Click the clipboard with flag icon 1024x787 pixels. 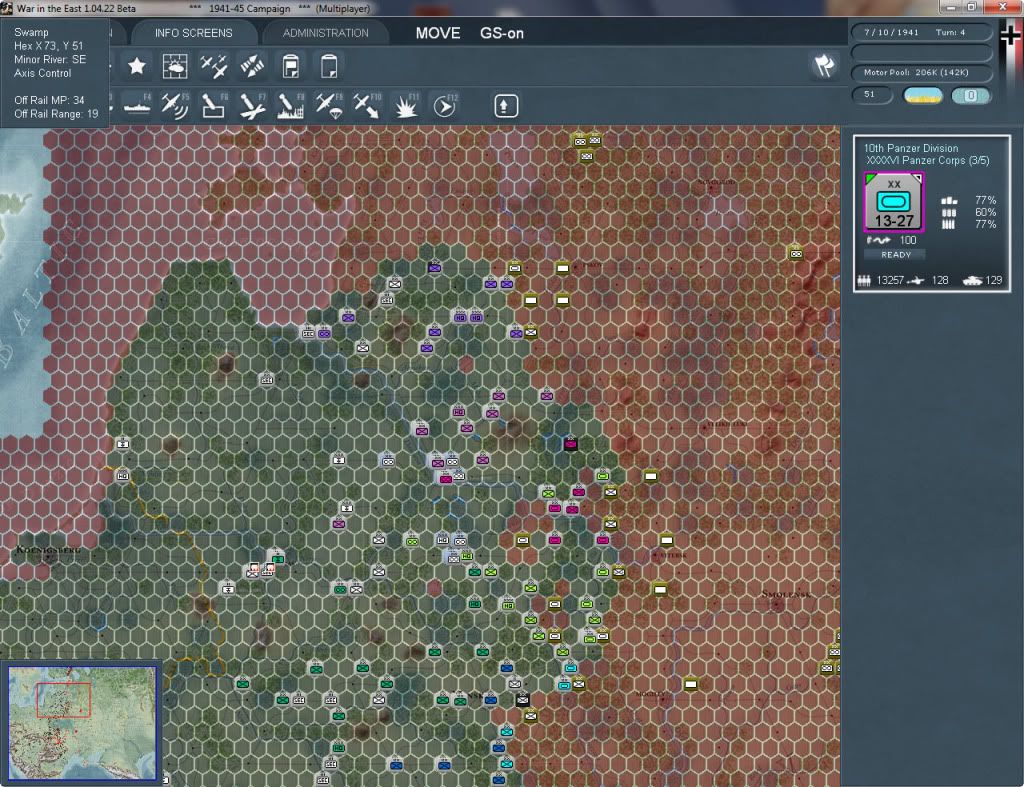tap(291, 66)
